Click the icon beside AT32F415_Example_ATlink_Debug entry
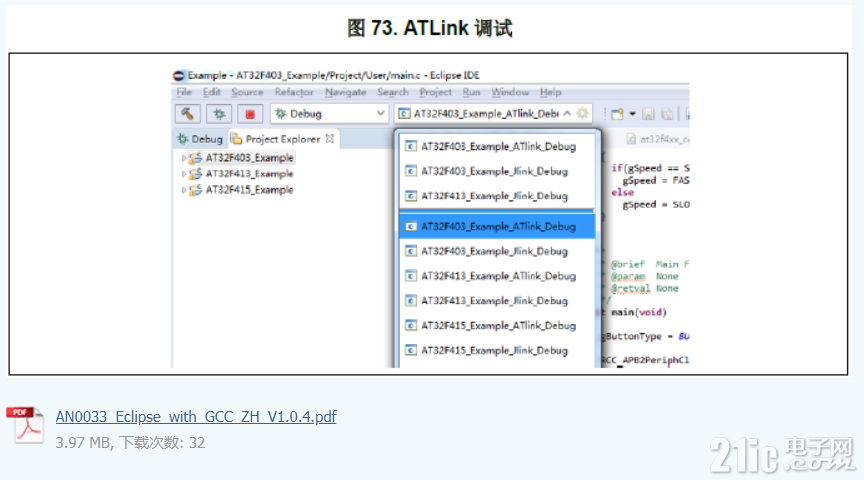Viewport: 864px width, 480px height. pos(411,325)
